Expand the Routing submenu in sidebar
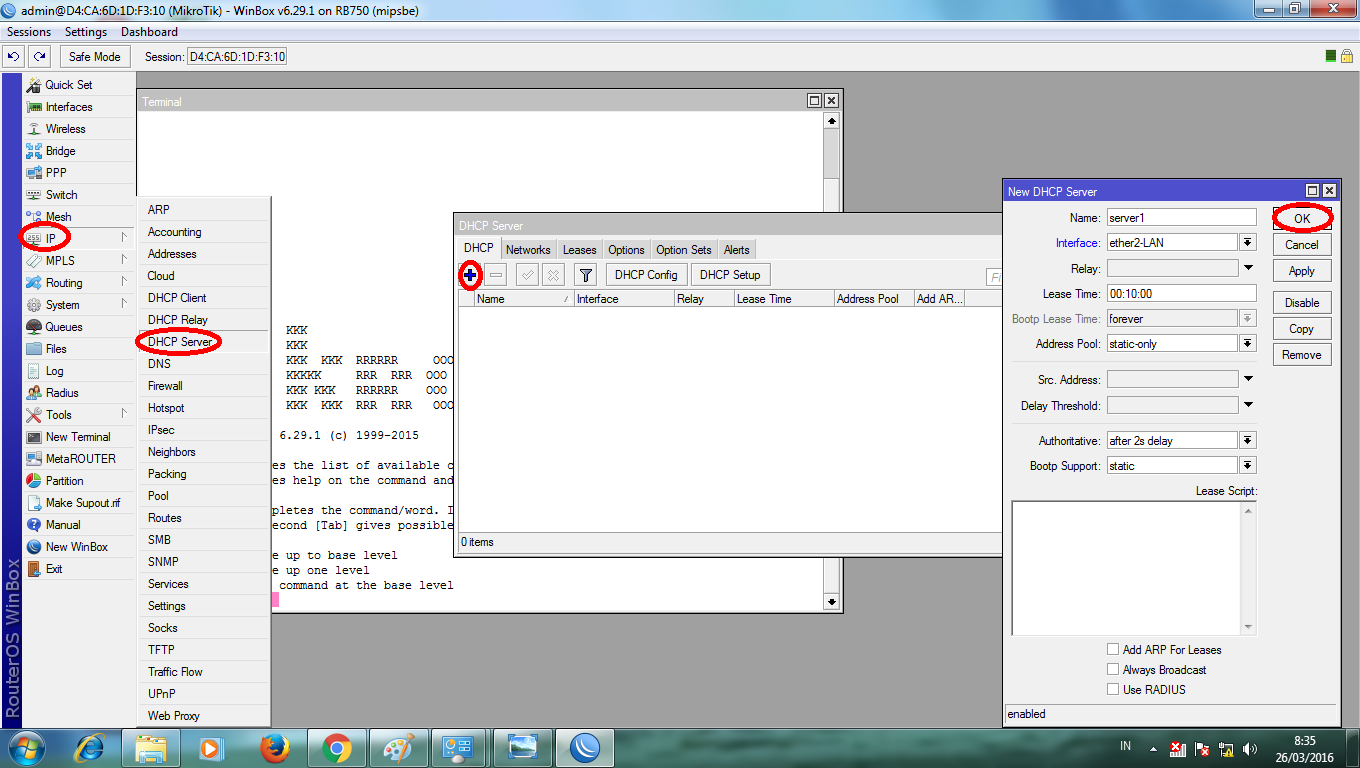The height and width of the screenshot is (768, 1360). click(x=124, y=283)
